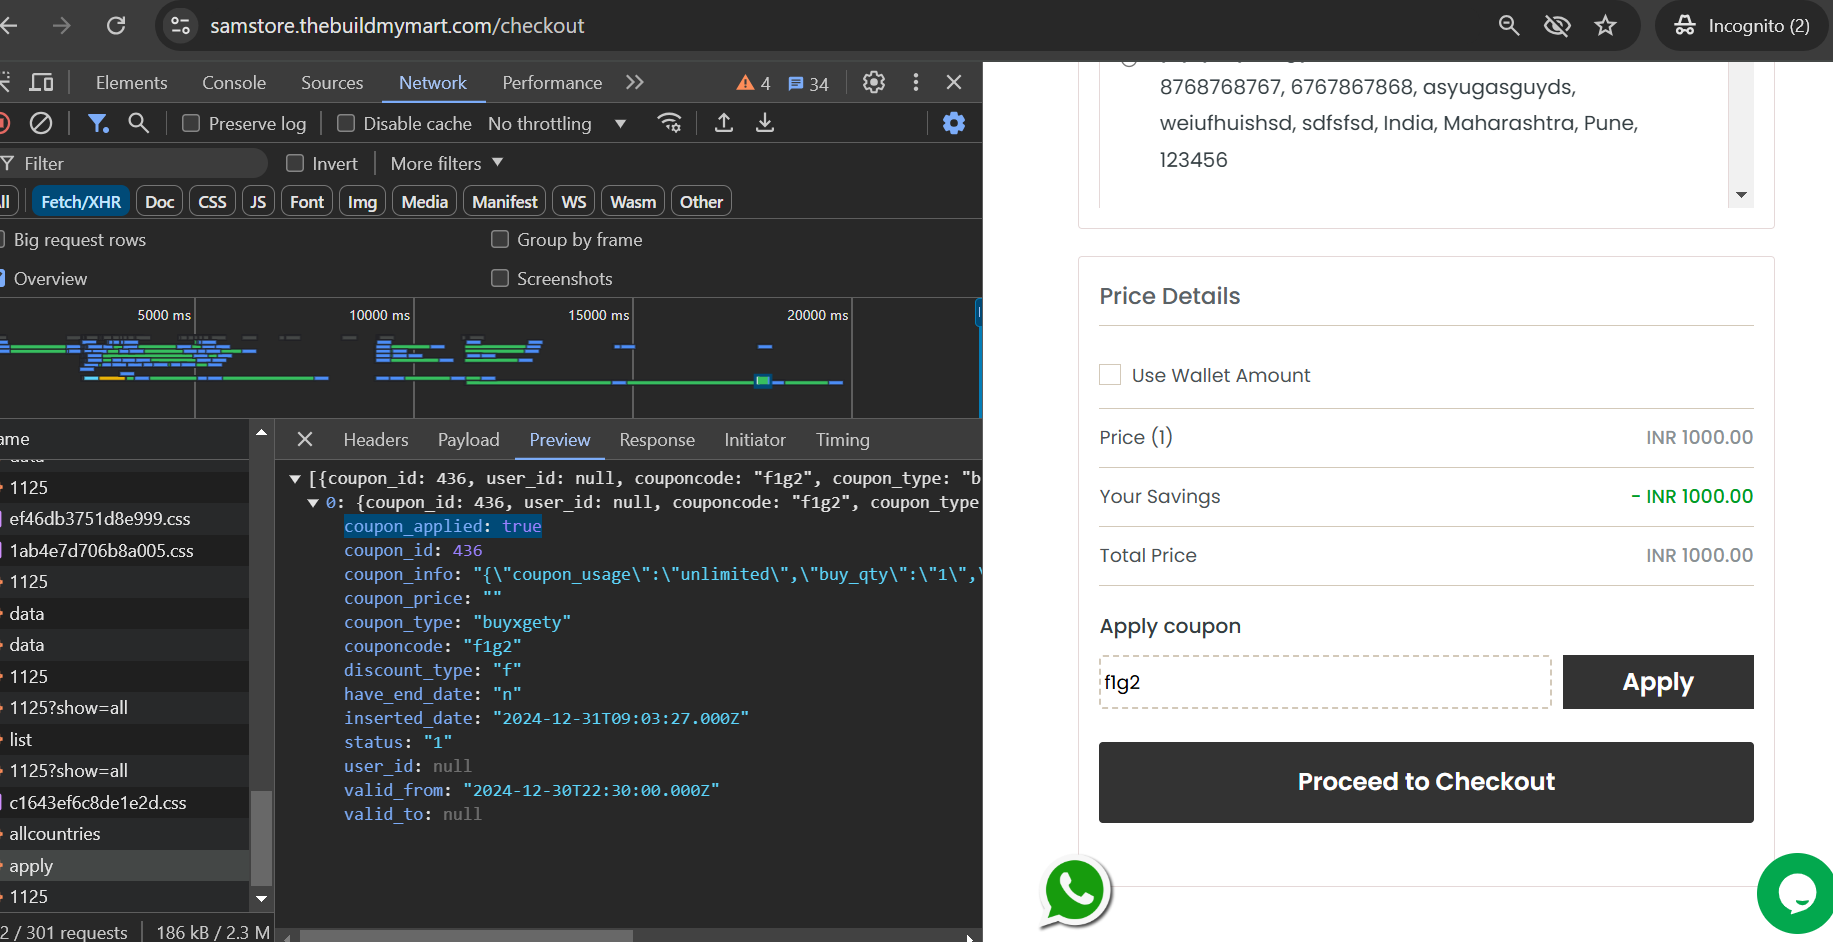Zoom magnifier icon in address bar
The height and width of the screenshot is (942, 1833).
pos(1509,25)
